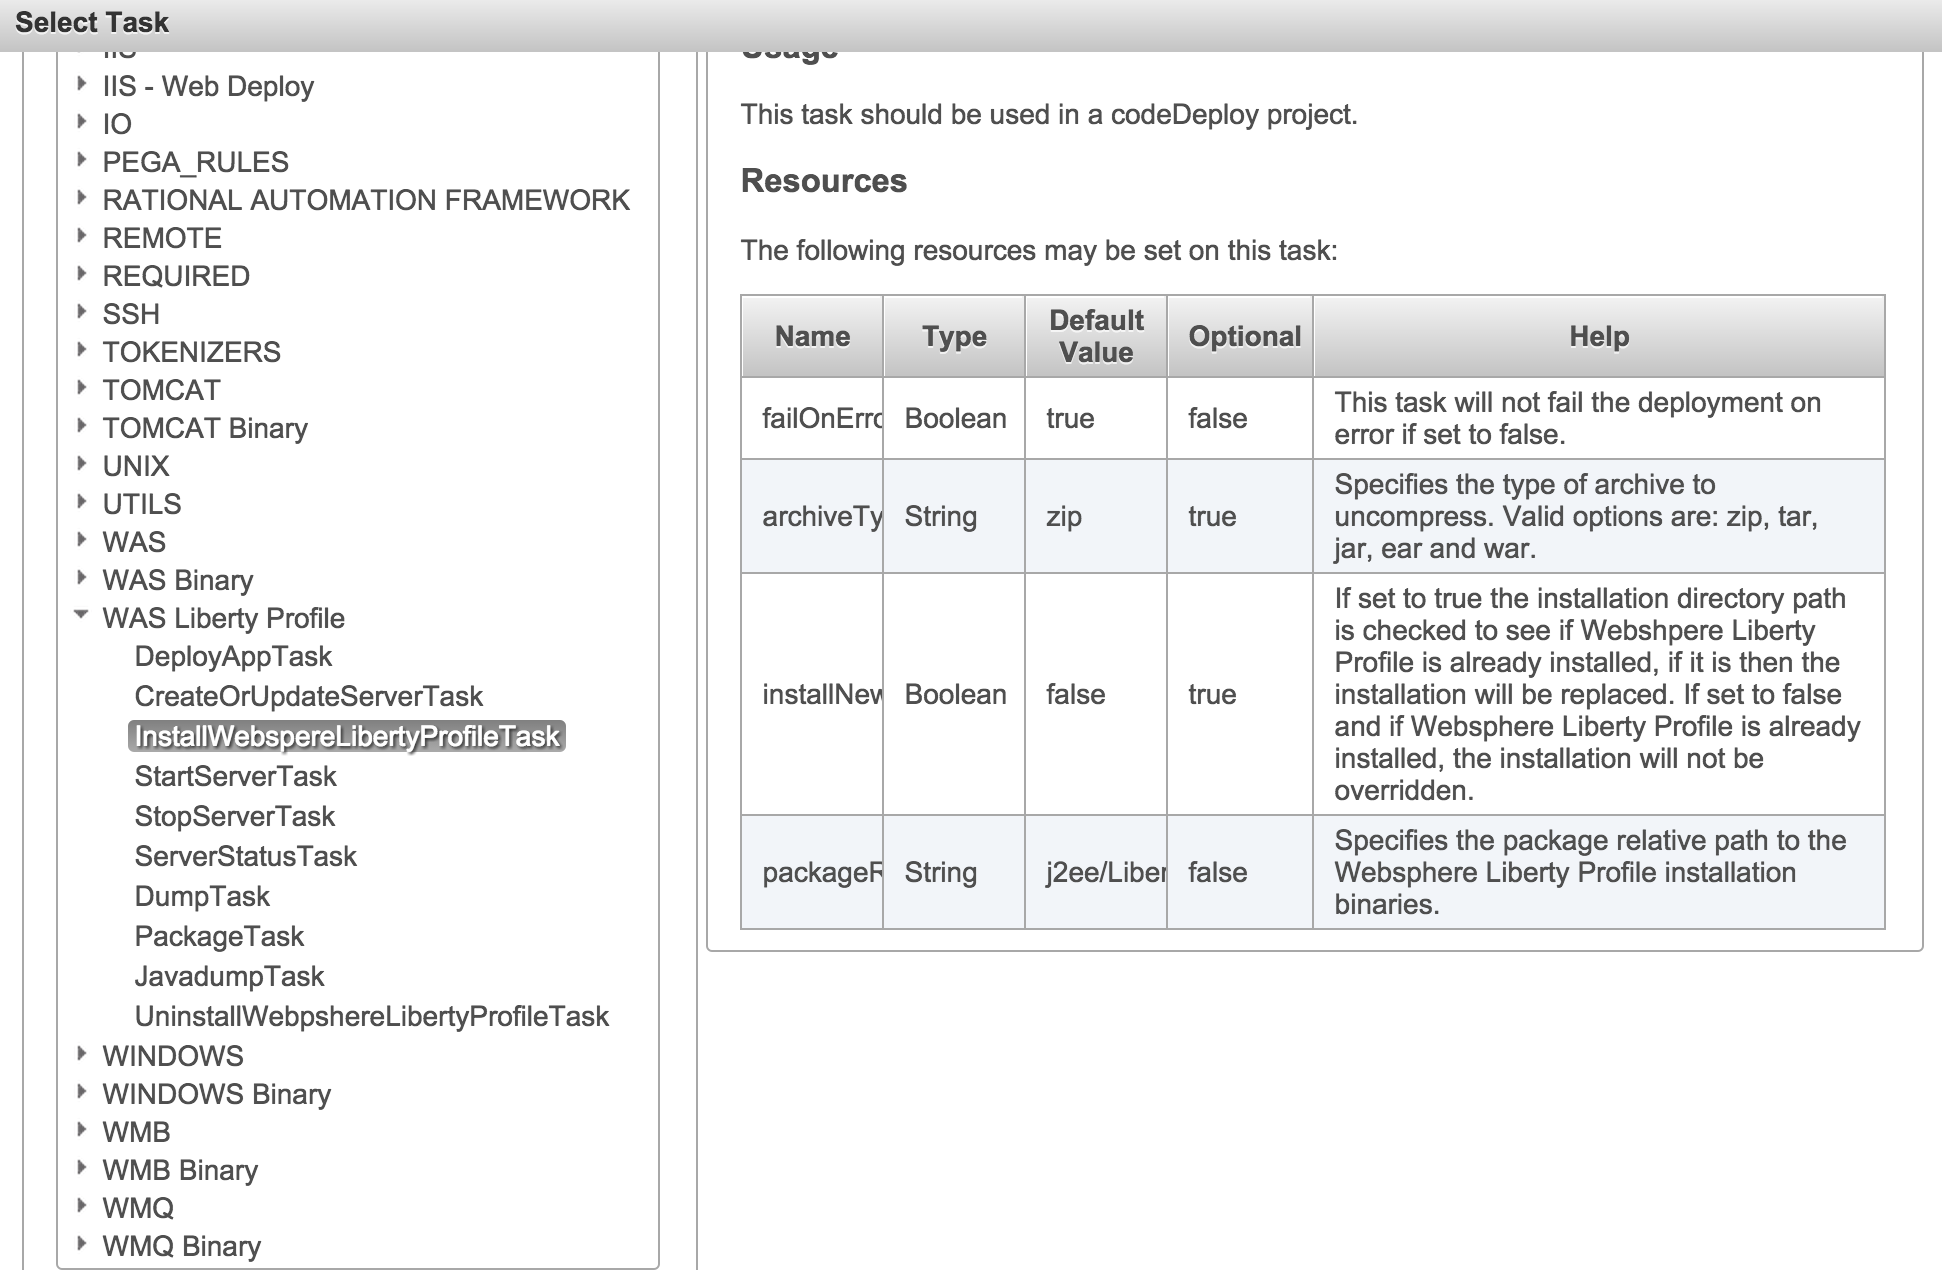Expand the PEGA_RULES category arrow
Screen dimensions: 1942x1270
82,161
